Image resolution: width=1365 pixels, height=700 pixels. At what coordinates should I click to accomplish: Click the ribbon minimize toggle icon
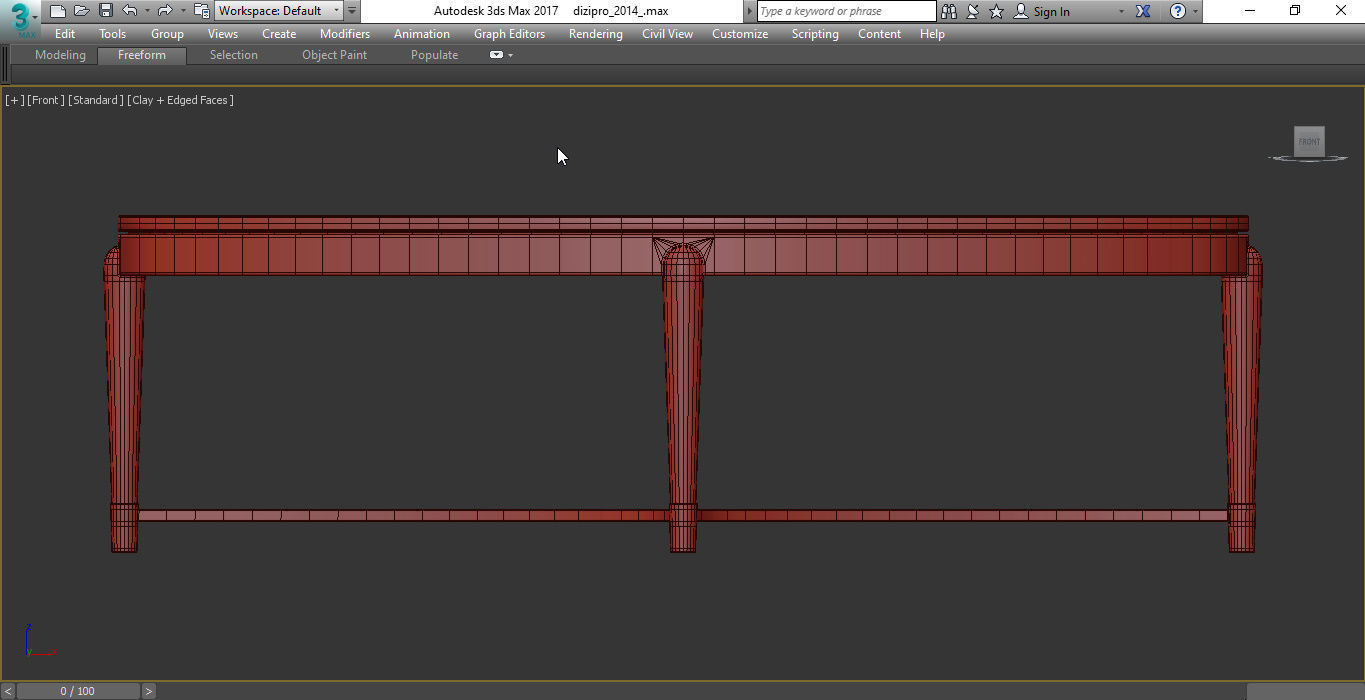496,55
